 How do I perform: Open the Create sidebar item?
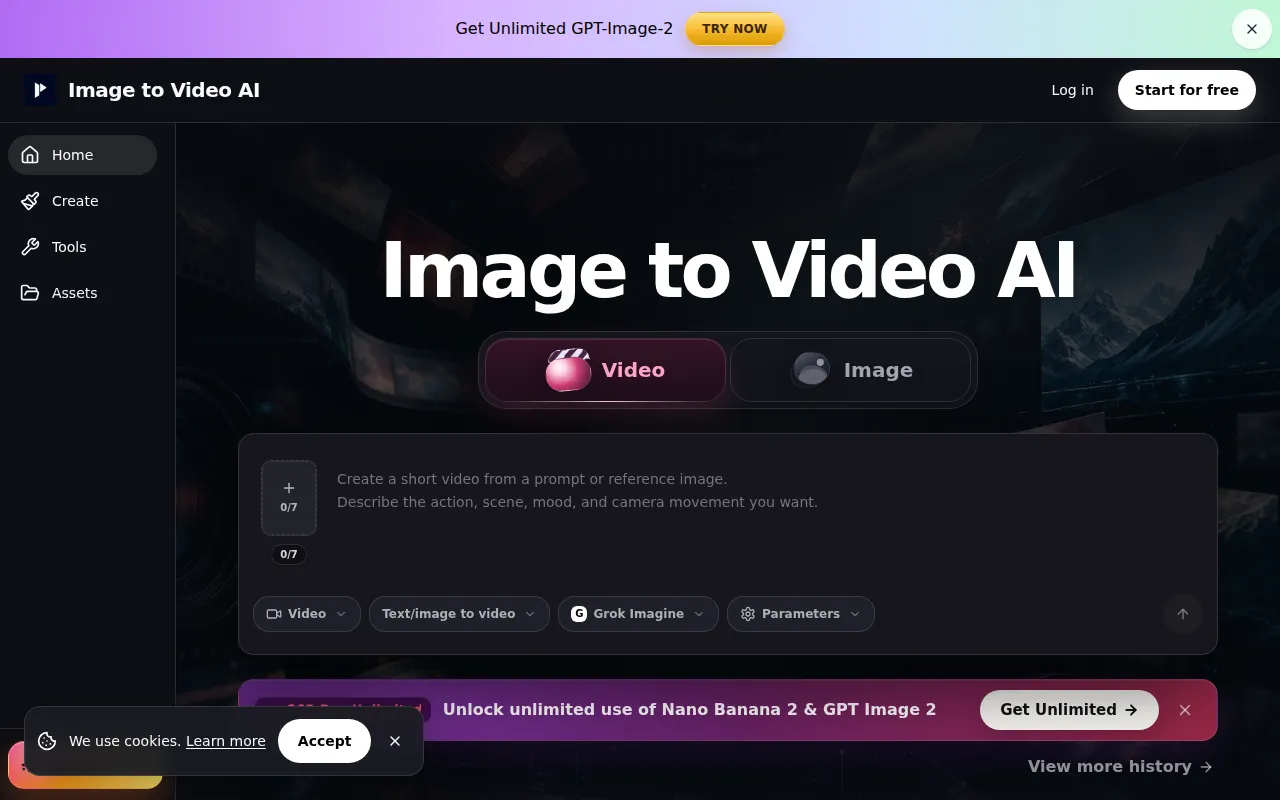click(82, 201)
